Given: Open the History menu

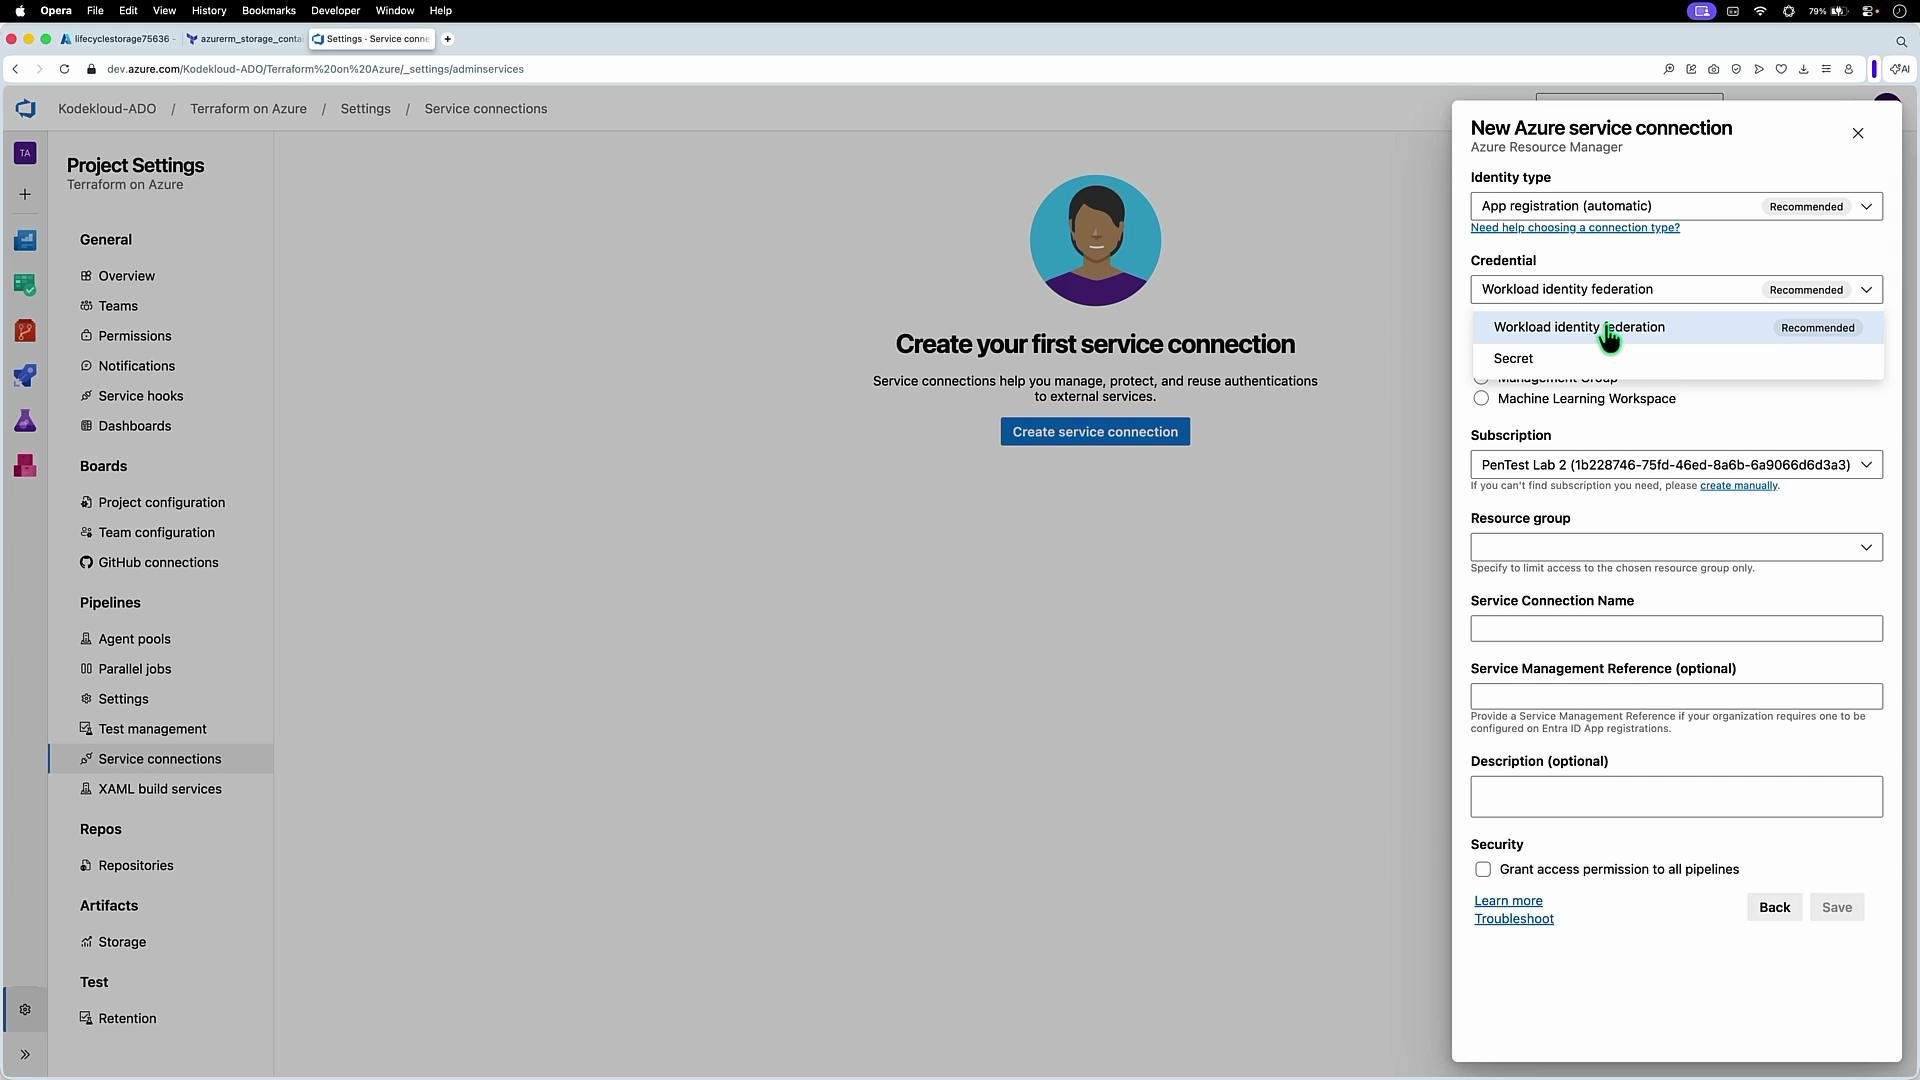Looking at the screenshot, I should click(209, 11).
